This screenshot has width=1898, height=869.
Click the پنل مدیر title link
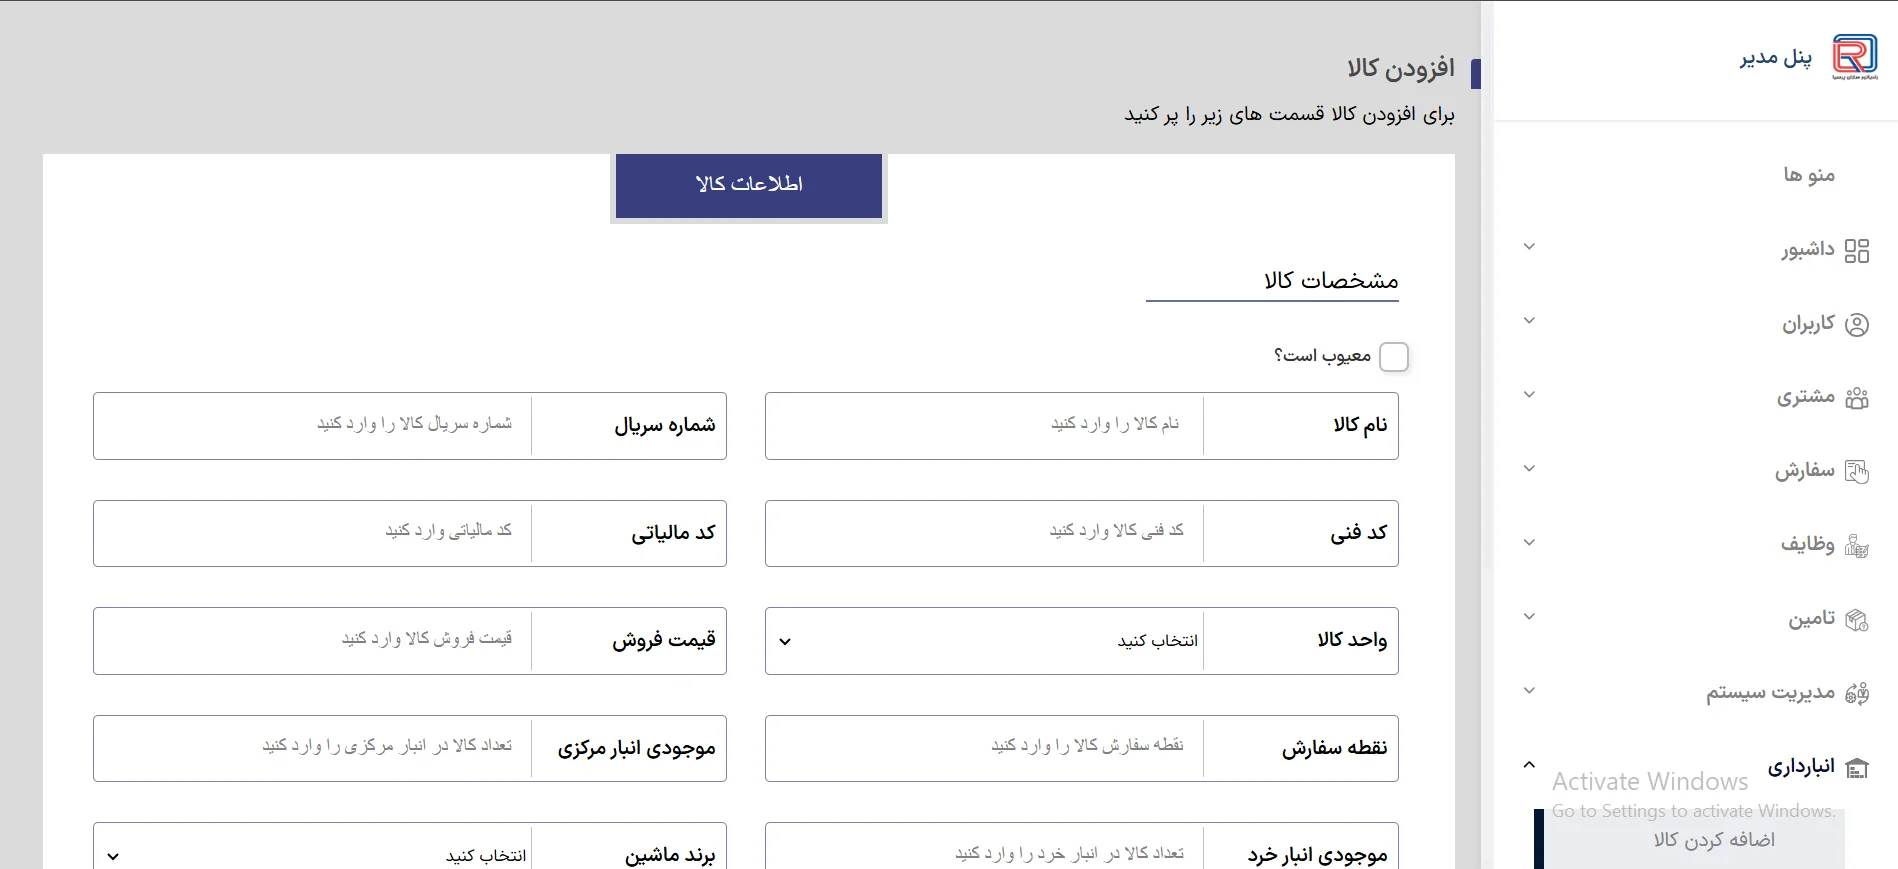(1775, 58)
